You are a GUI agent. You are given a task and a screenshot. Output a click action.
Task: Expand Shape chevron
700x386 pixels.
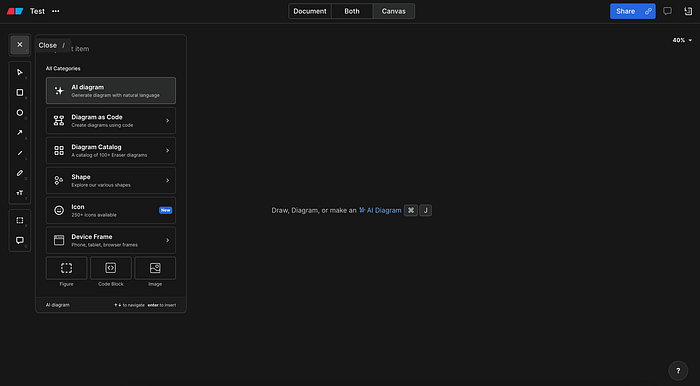click(x=167, y=180)
